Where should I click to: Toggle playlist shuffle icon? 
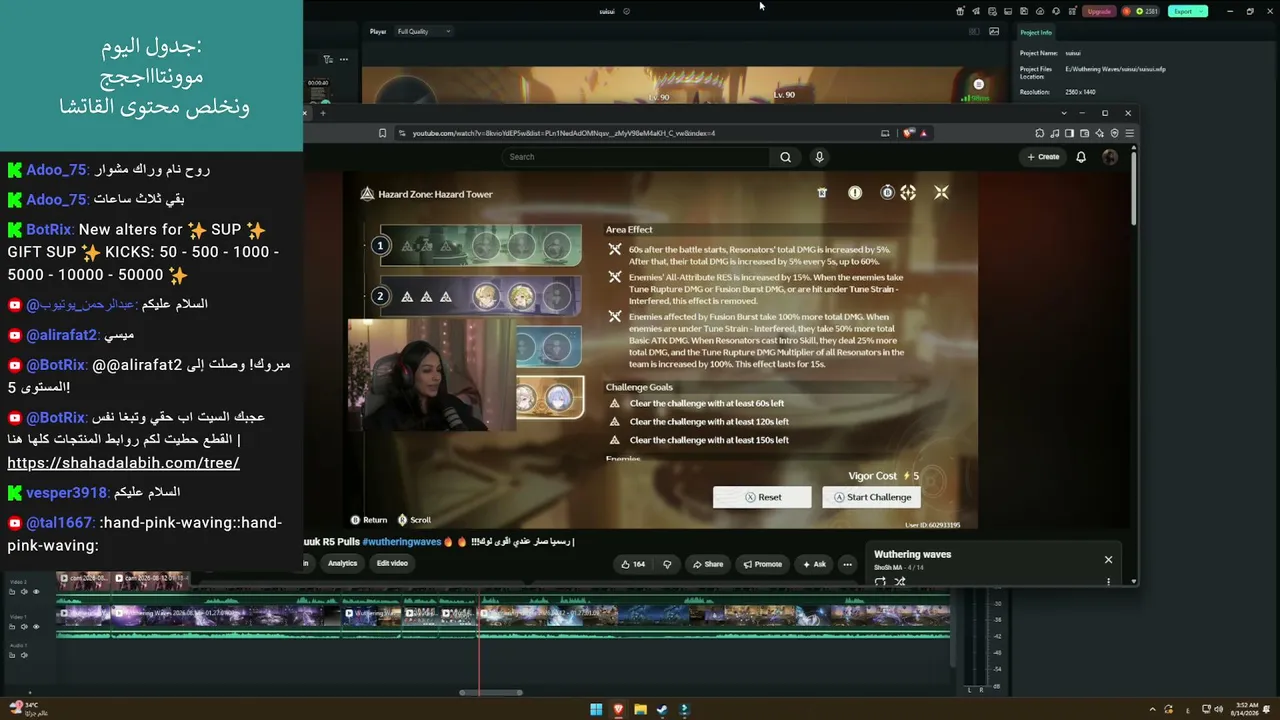[x=899, y=581]
